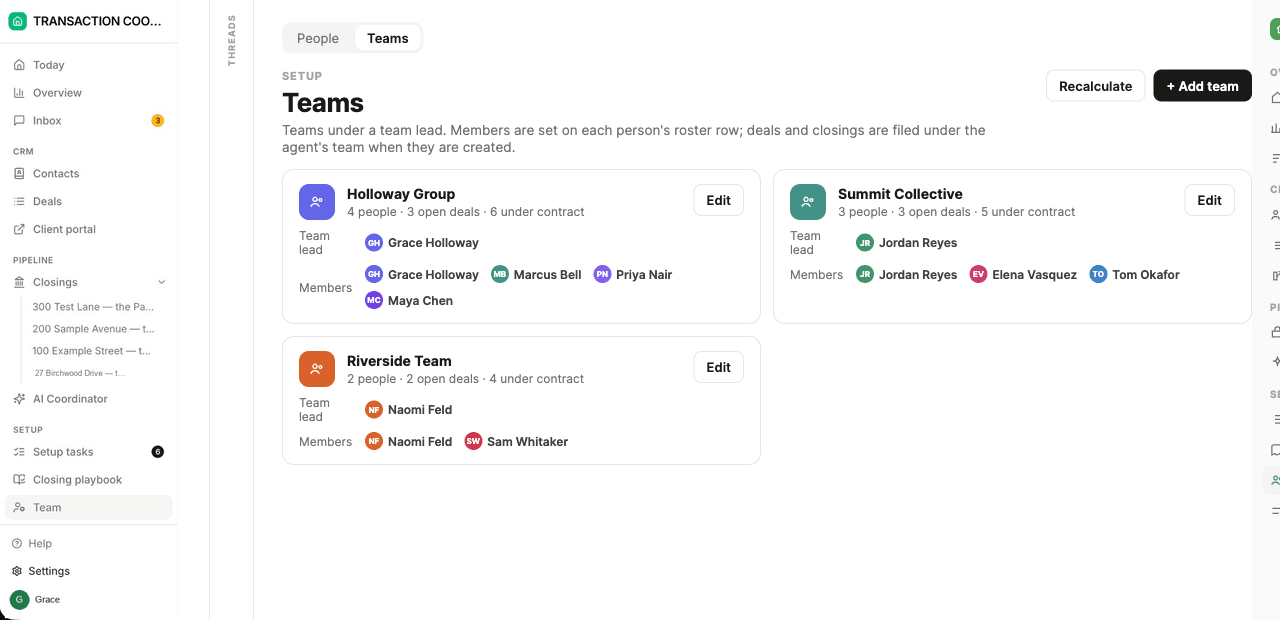Viewport: 1280px width, 620px height.
Task: Click the Inbox badge showing 3
Action: tap(158, 121)
